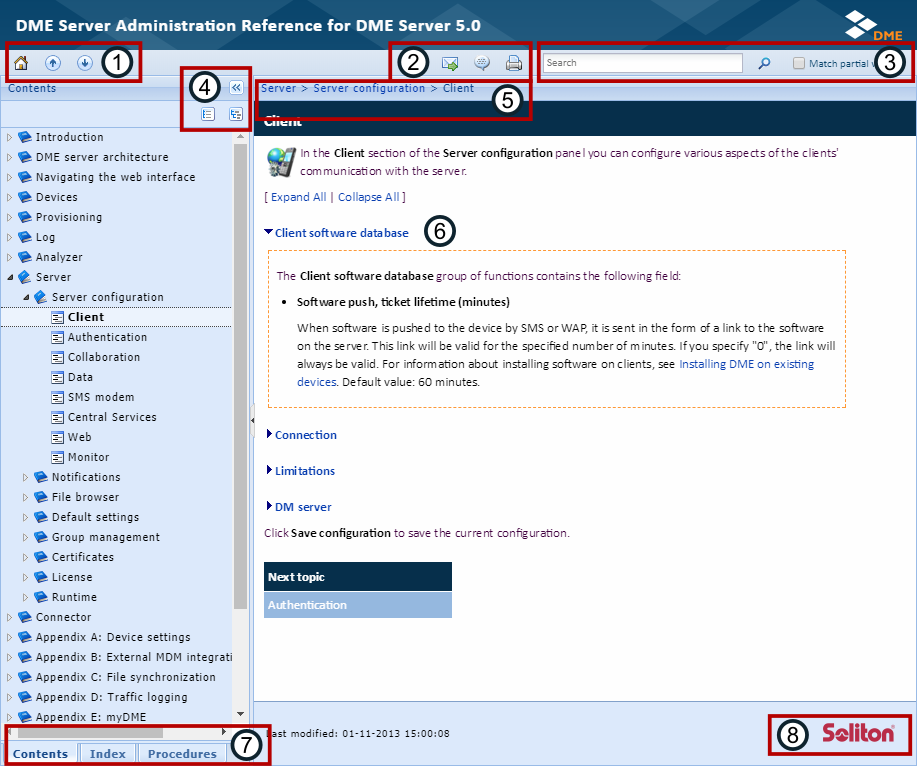Click the Web page icon
Image resolution: width=917 pixels, height=766 pixels.
coord(57,437)
